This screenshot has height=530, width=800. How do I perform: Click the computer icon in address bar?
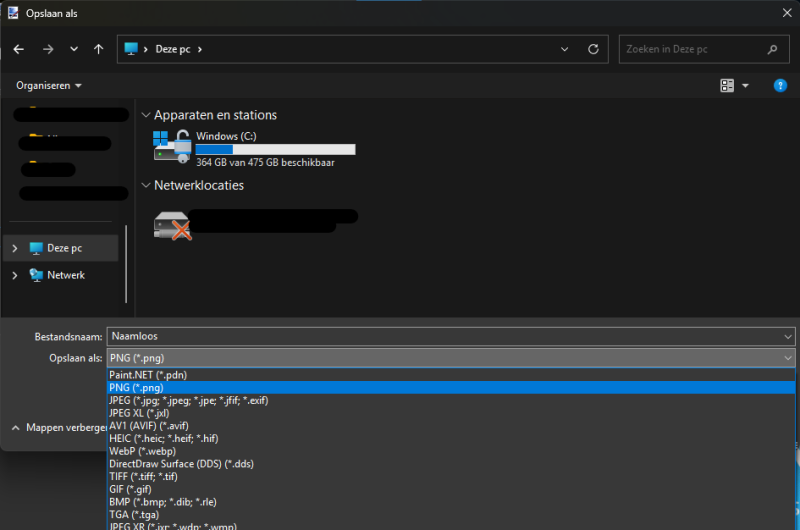coord(131,48)
